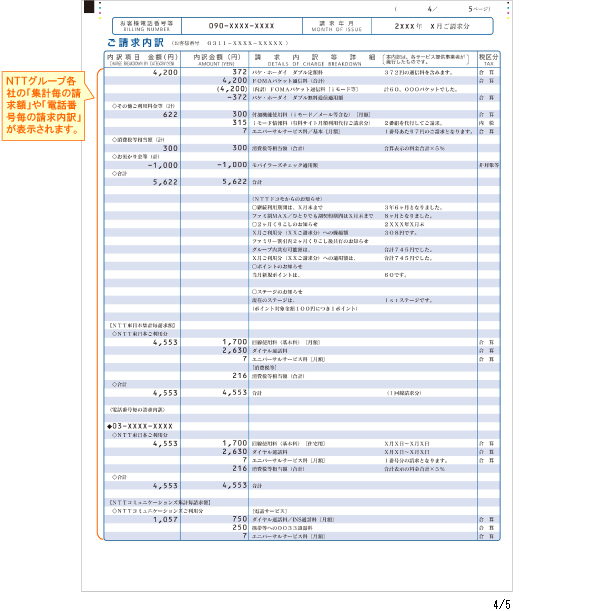
Task: Click "60です。" points value
Action: 396,275
